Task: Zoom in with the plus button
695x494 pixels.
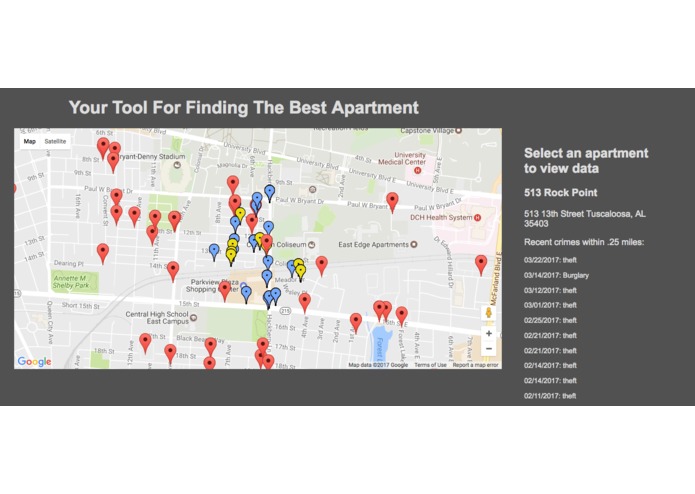Action: (488, 334)
